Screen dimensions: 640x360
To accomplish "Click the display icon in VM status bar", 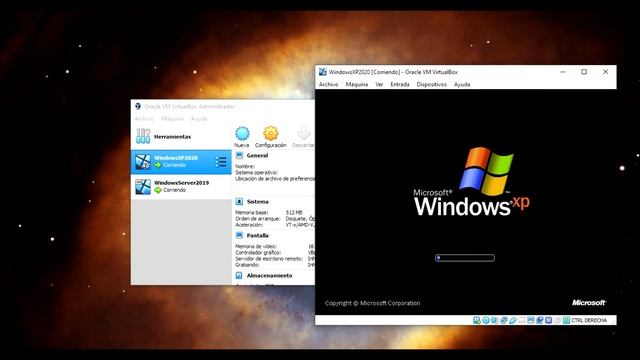I will 531,320.
